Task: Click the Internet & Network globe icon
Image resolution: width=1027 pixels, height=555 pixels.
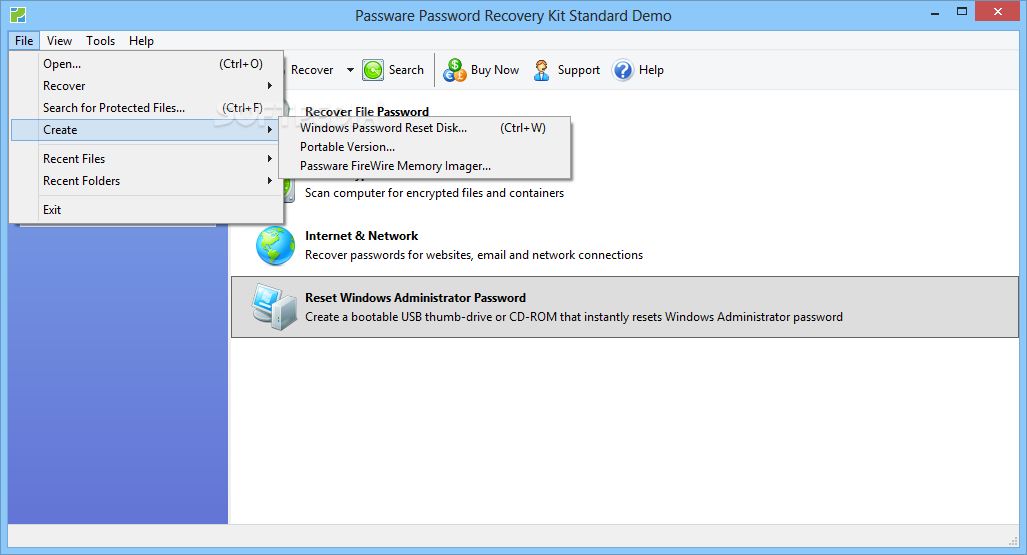Action: [275, 246]
